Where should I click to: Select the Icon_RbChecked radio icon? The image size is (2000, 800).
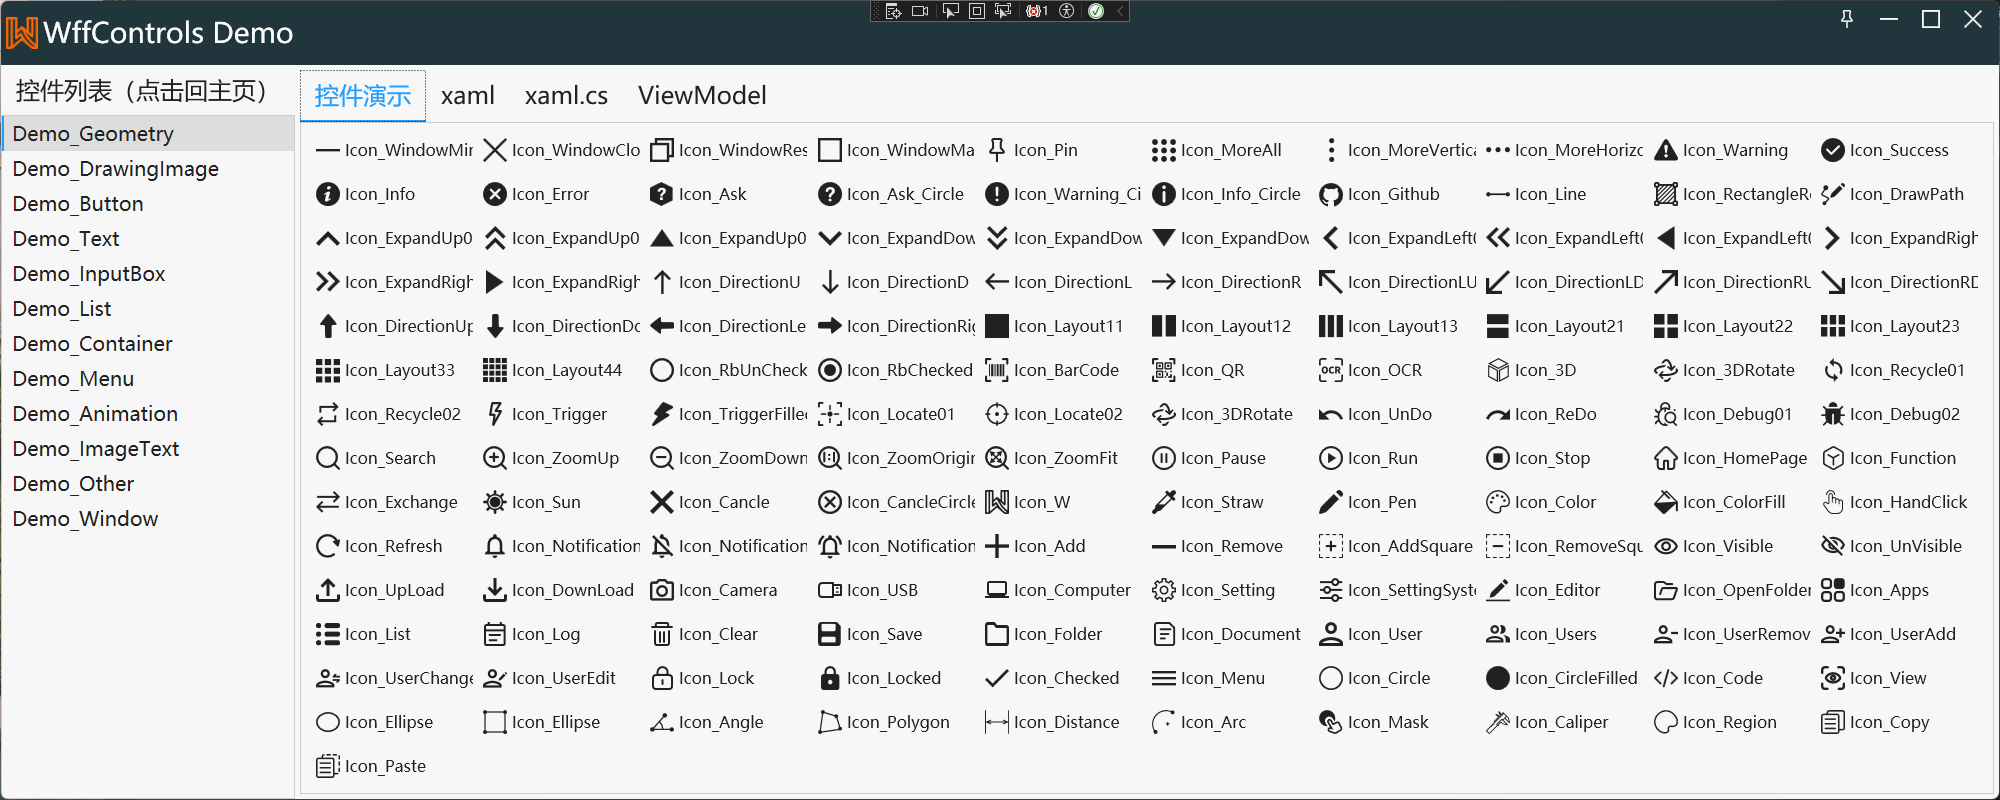(829, 370)
